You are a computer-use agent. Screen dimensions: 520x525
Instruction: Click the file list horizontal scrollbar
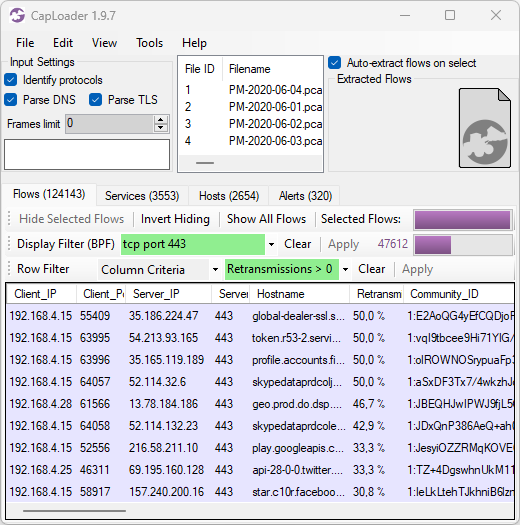(x=205, y=163)
